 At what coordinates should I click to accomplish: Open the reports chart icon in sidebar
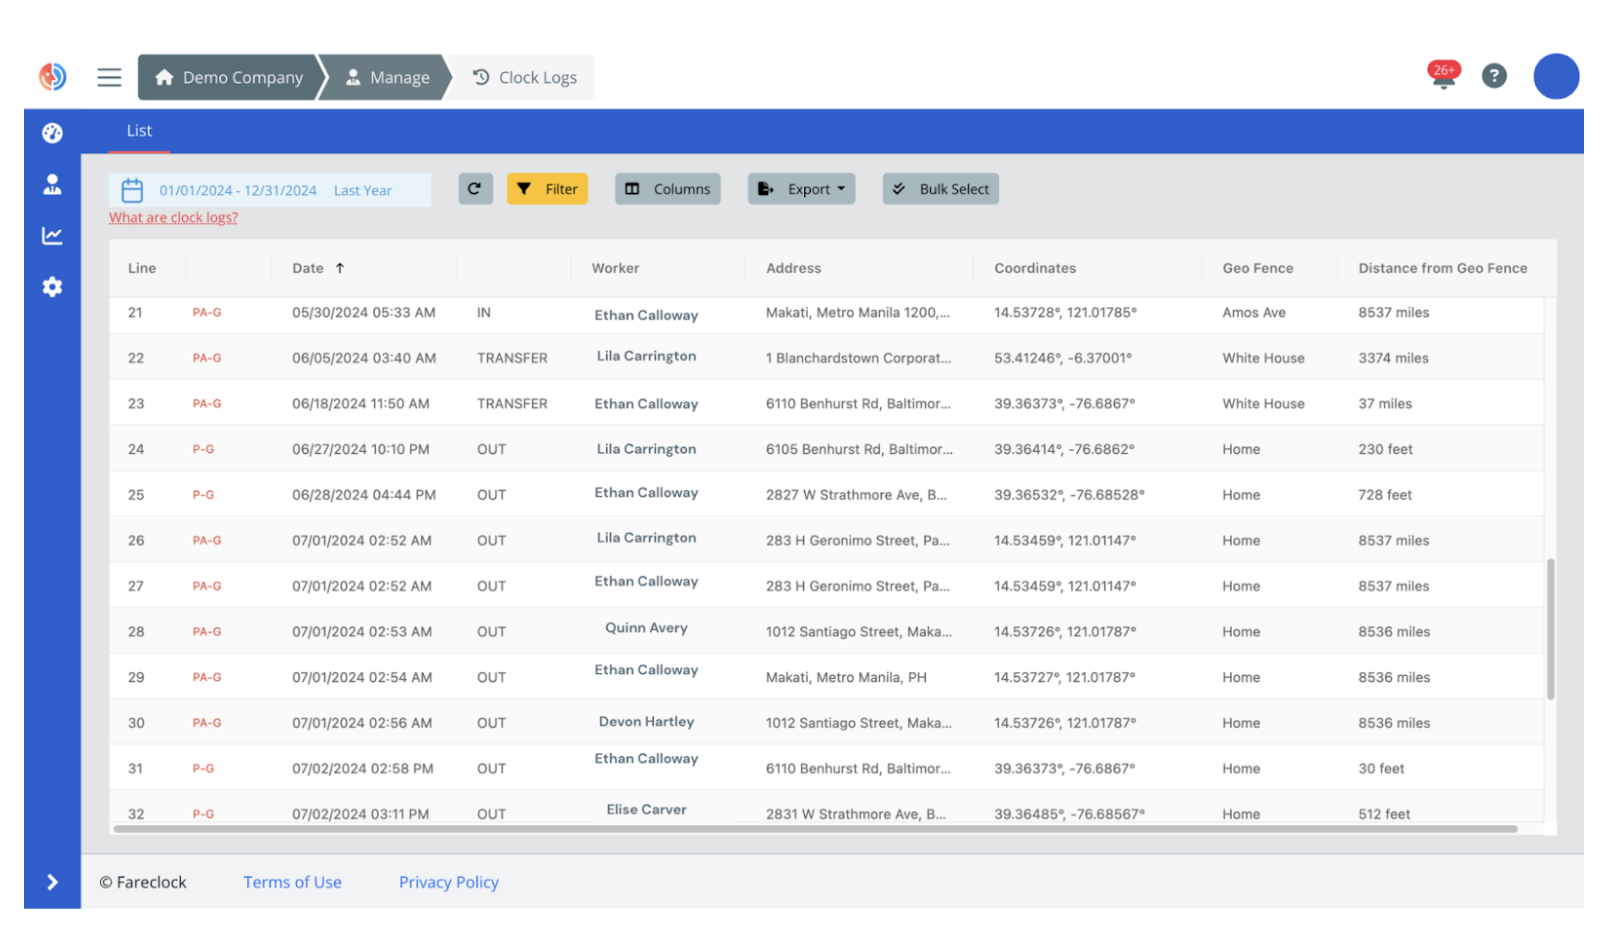(x=52, y=236)
